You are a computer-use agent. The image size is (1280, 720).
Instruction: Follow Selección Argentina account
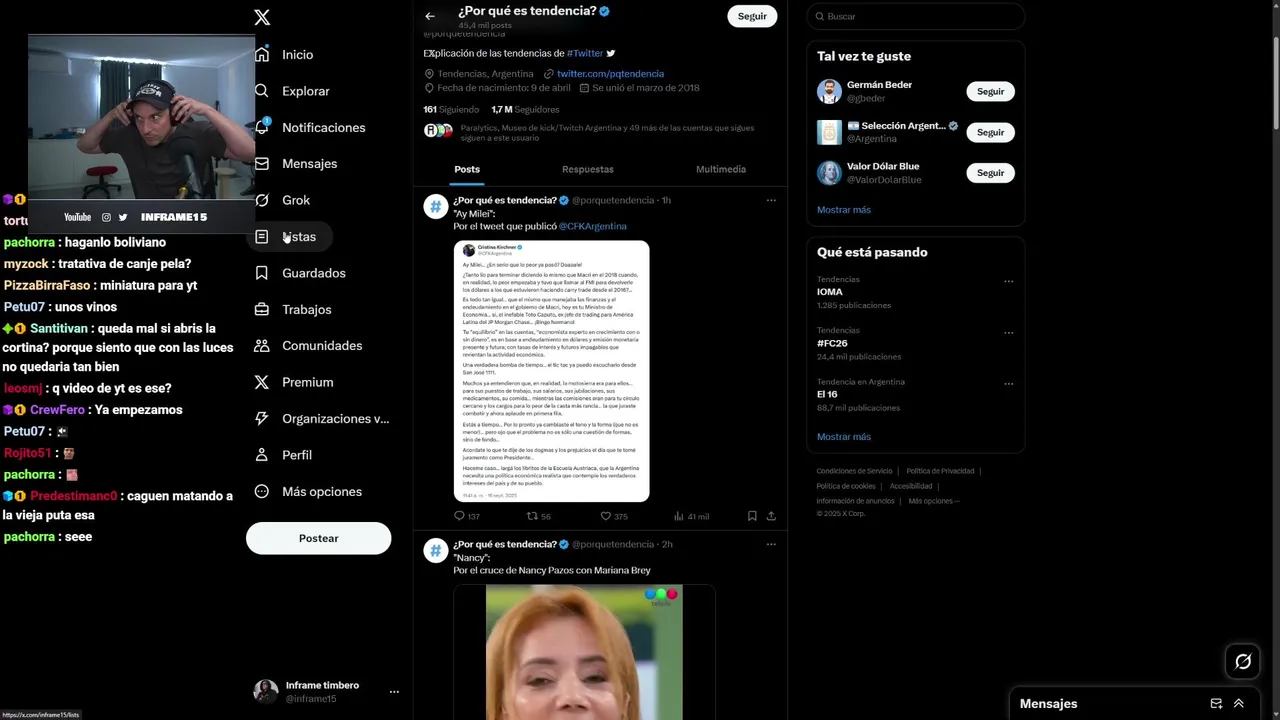990,132
